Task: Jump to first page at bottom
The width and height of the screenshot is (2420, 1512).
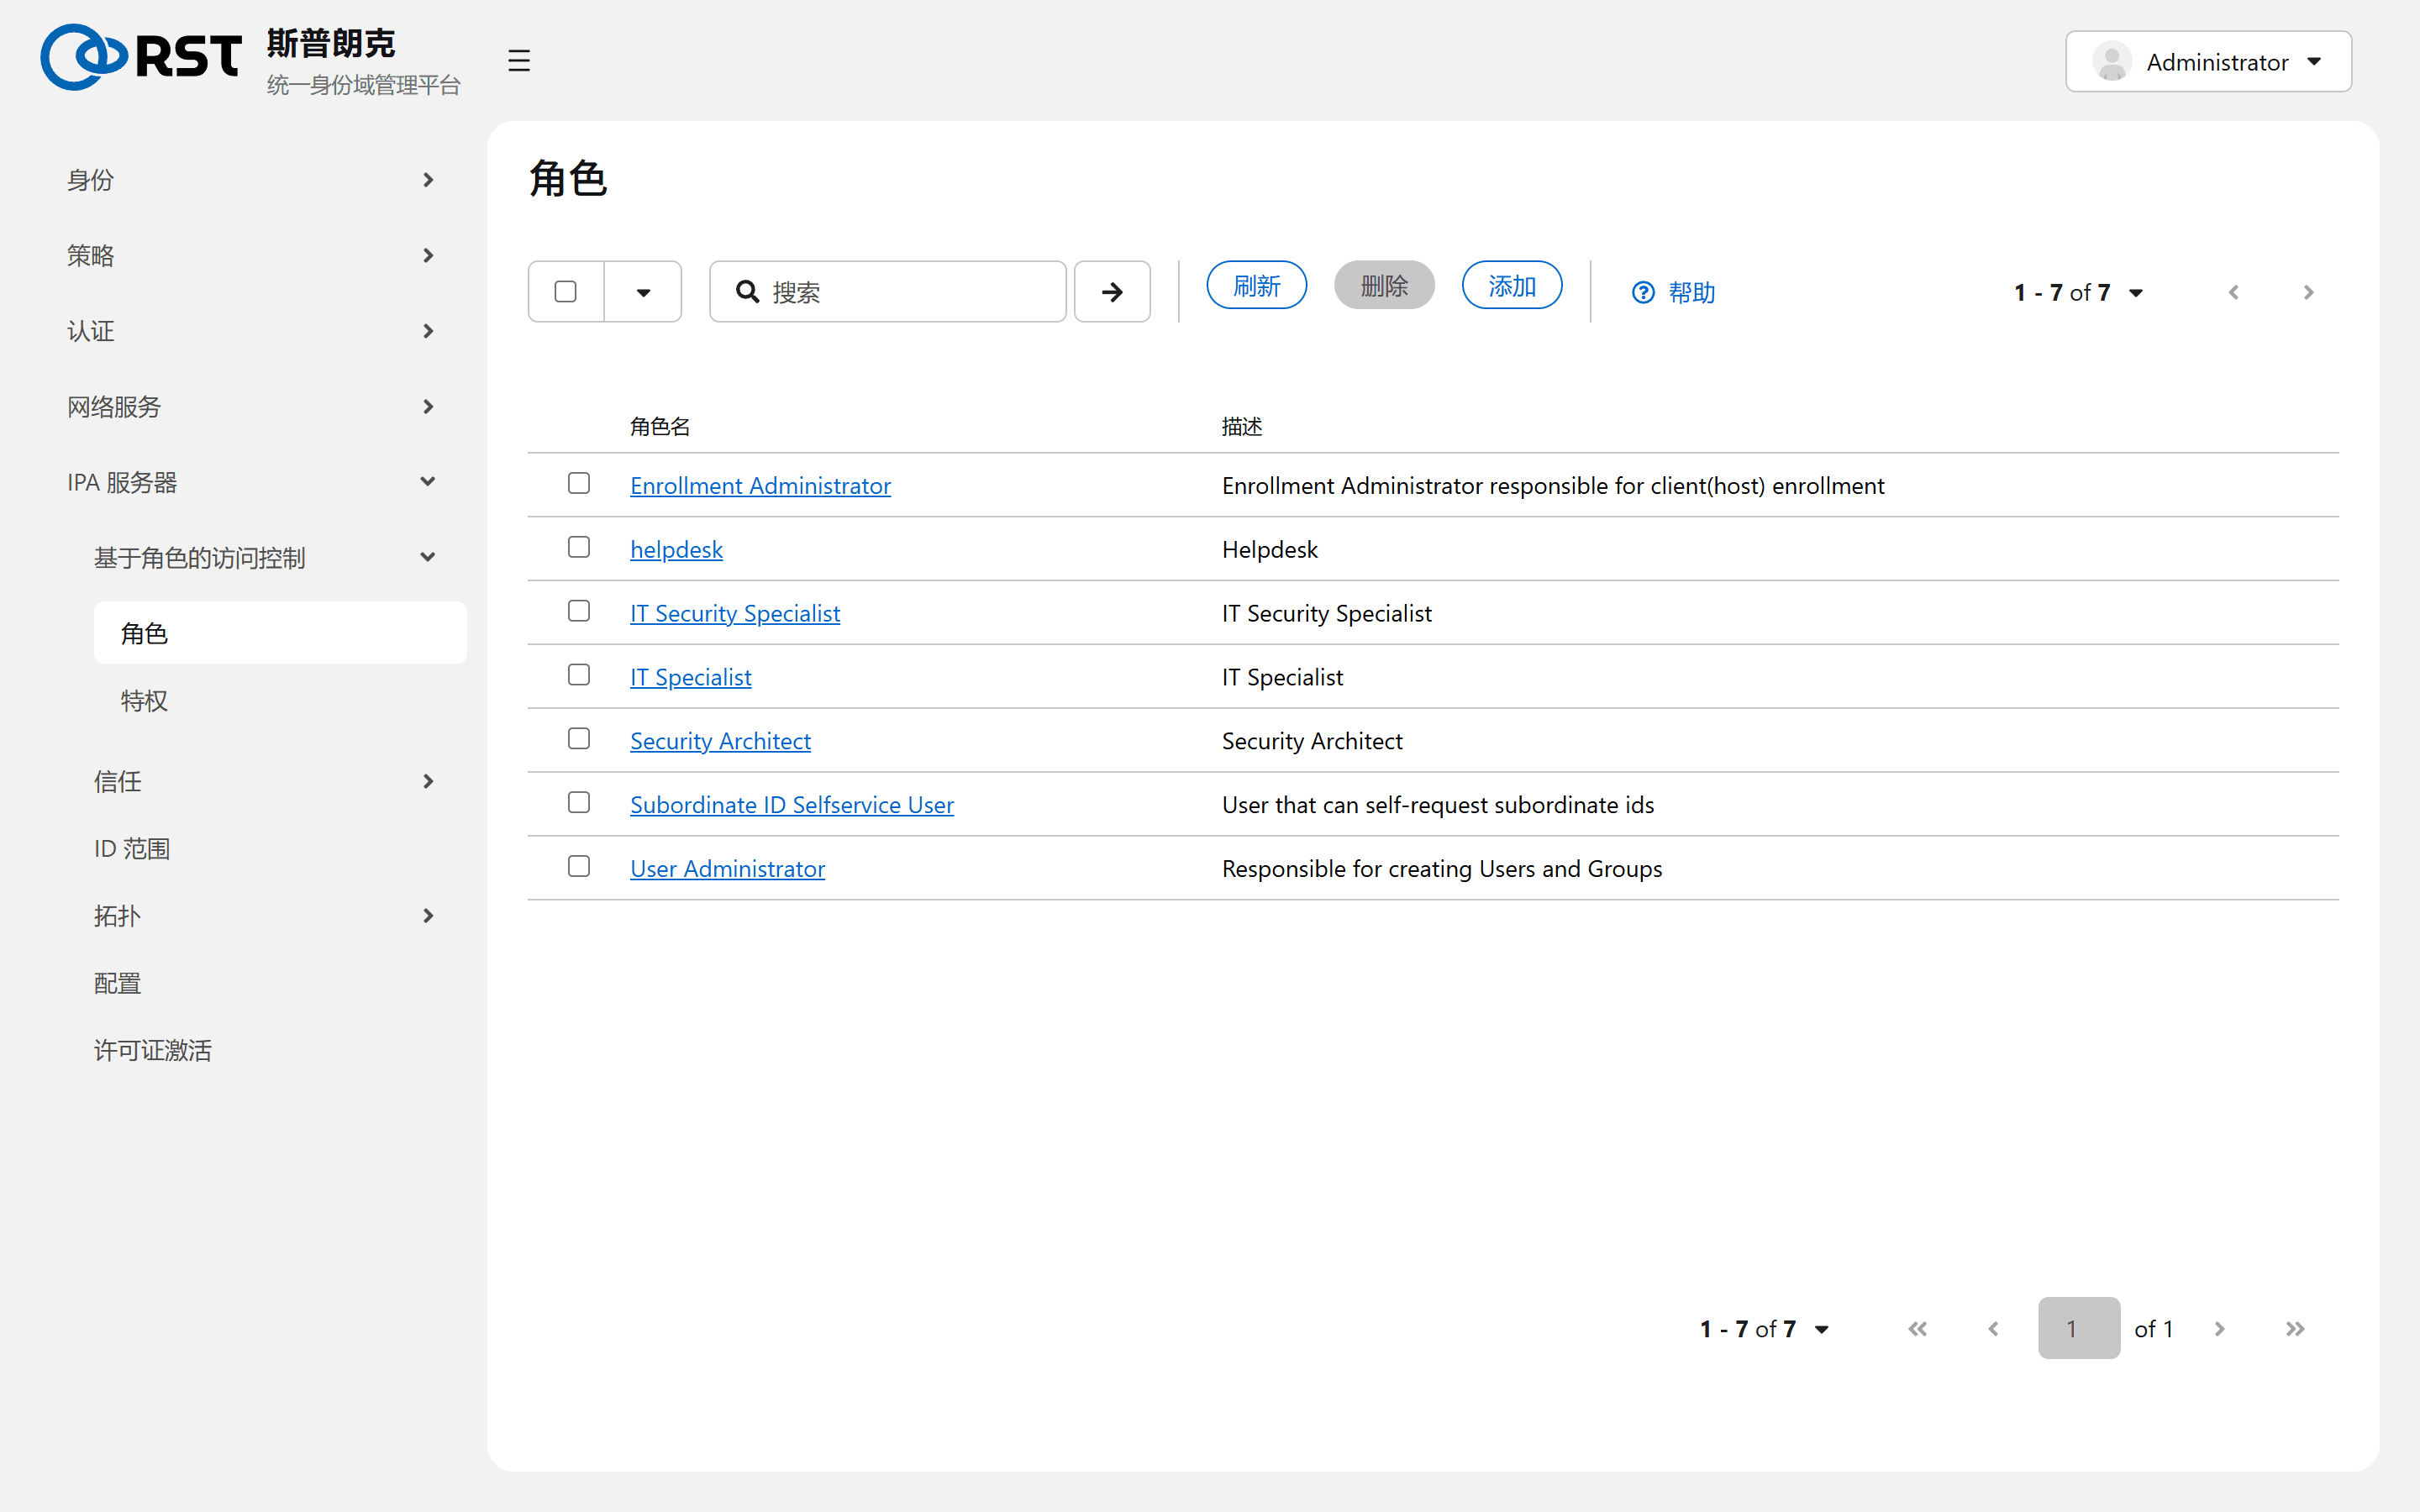Action: (x=1917, y=1329)
